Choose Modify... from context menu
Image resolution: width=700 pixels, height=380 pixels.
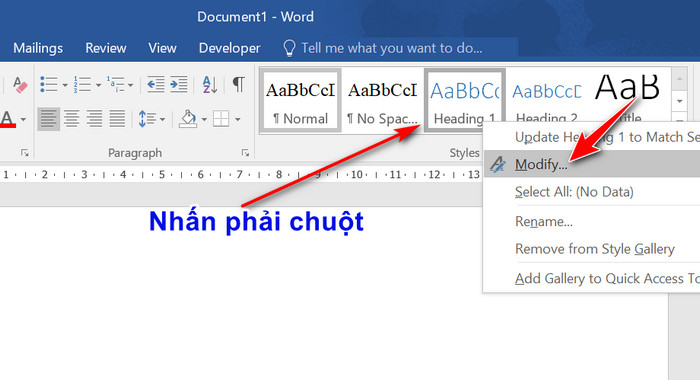click(592, 164)
